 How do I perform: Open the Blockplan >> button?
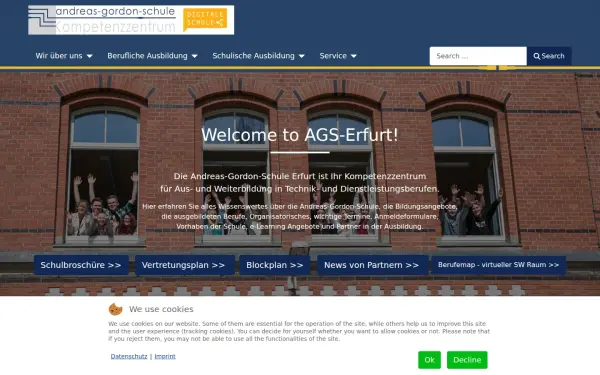[275, 265]
